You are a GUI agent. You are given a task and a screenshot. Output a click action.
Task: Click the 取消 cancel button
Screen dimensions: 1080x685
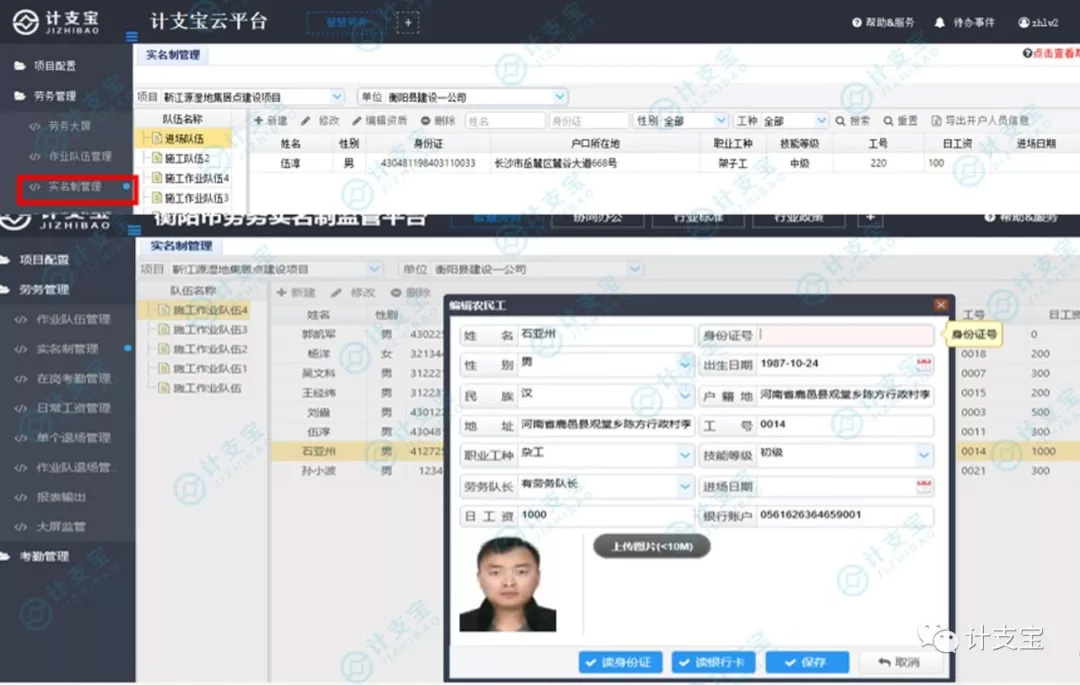coord(900,662)
